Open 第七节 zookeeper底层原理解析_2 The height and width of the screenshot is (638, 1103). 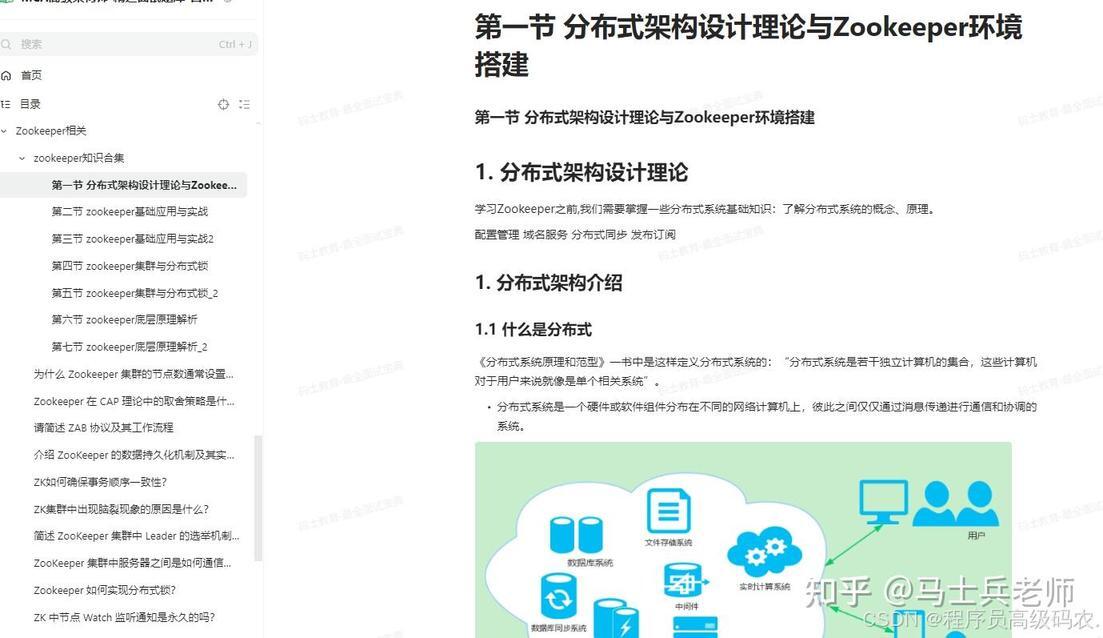click(129, 347)
